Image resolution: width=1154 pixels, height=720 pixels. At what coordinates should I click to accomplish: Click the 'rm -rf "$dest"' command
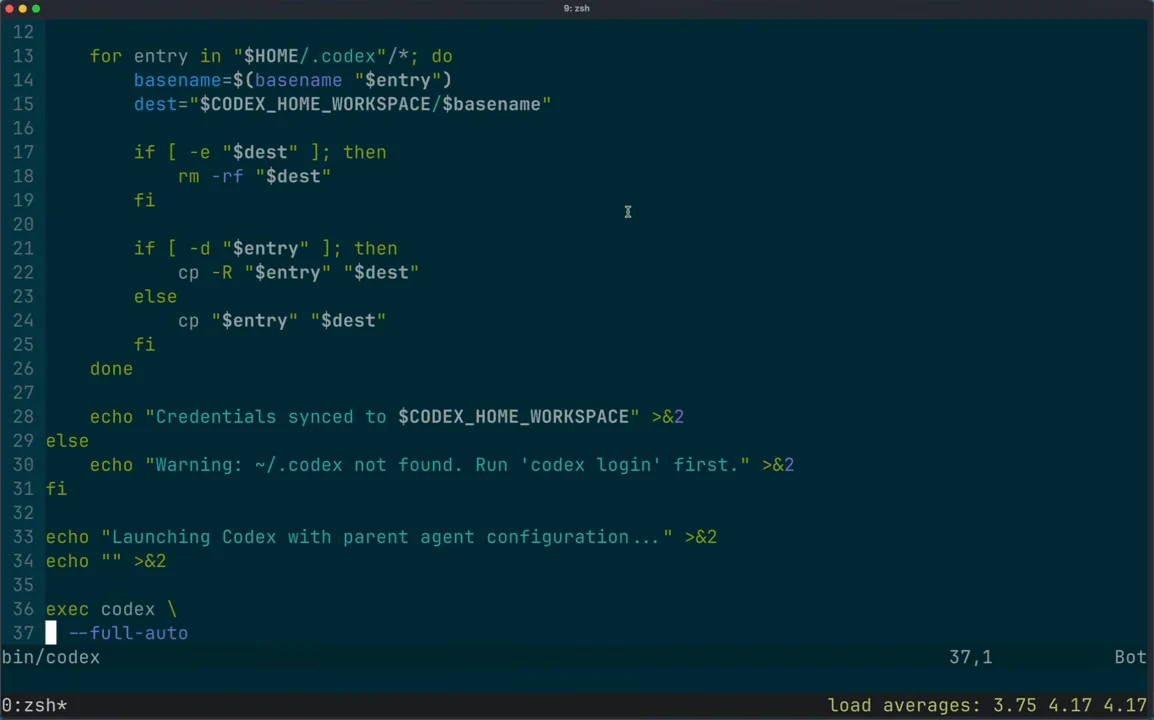pyautogui.click(x=255, y=177)
